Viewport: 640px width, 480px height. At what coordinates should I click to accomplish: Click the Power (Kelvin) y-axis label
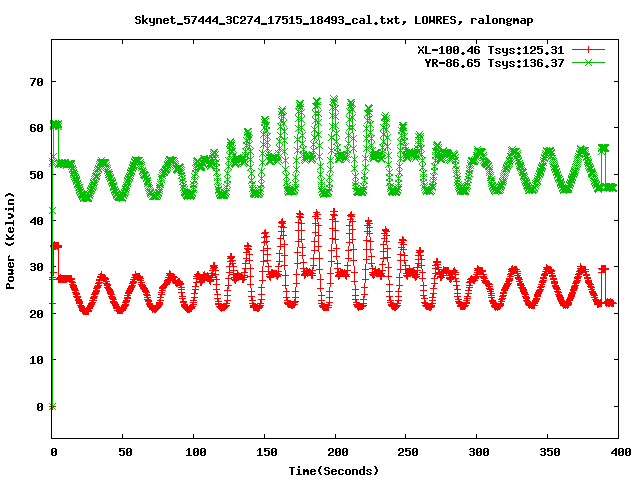coord(10,241)
